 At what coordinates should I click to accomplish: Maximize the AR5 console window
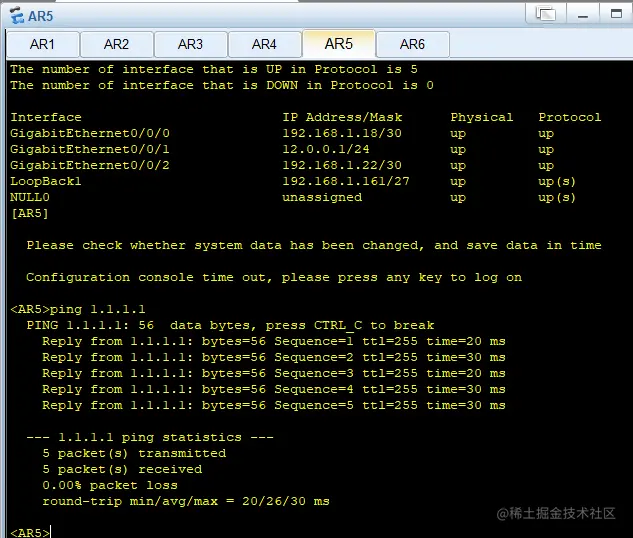pos(616,14)
